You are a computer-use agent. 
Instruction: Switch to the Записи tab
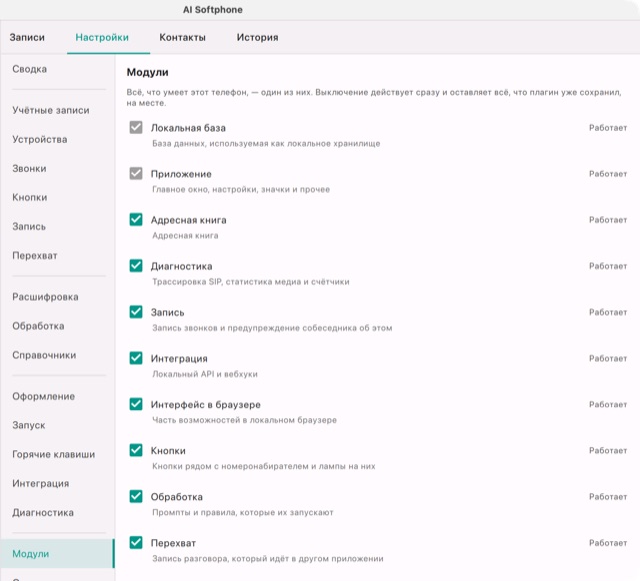pos(27,37)
